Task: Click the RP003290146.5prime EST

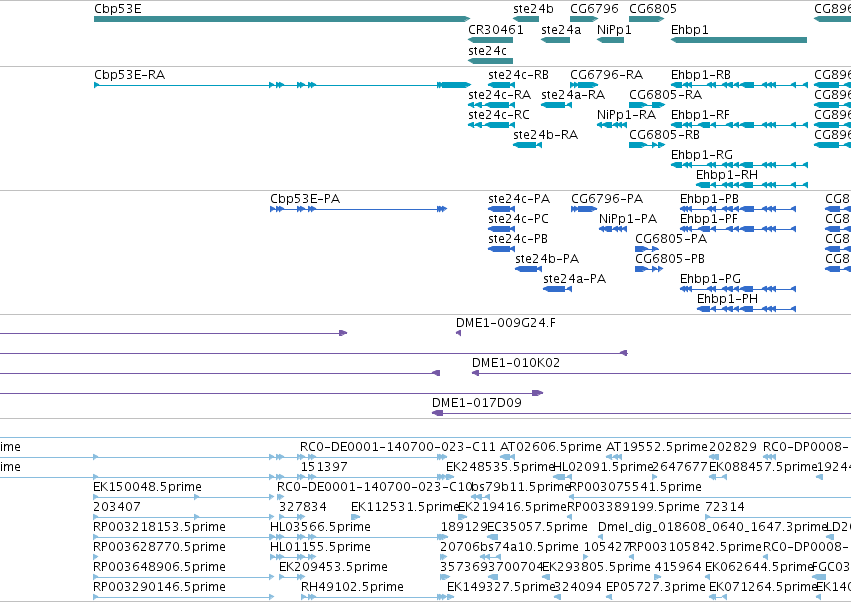Action: (184, 598)
